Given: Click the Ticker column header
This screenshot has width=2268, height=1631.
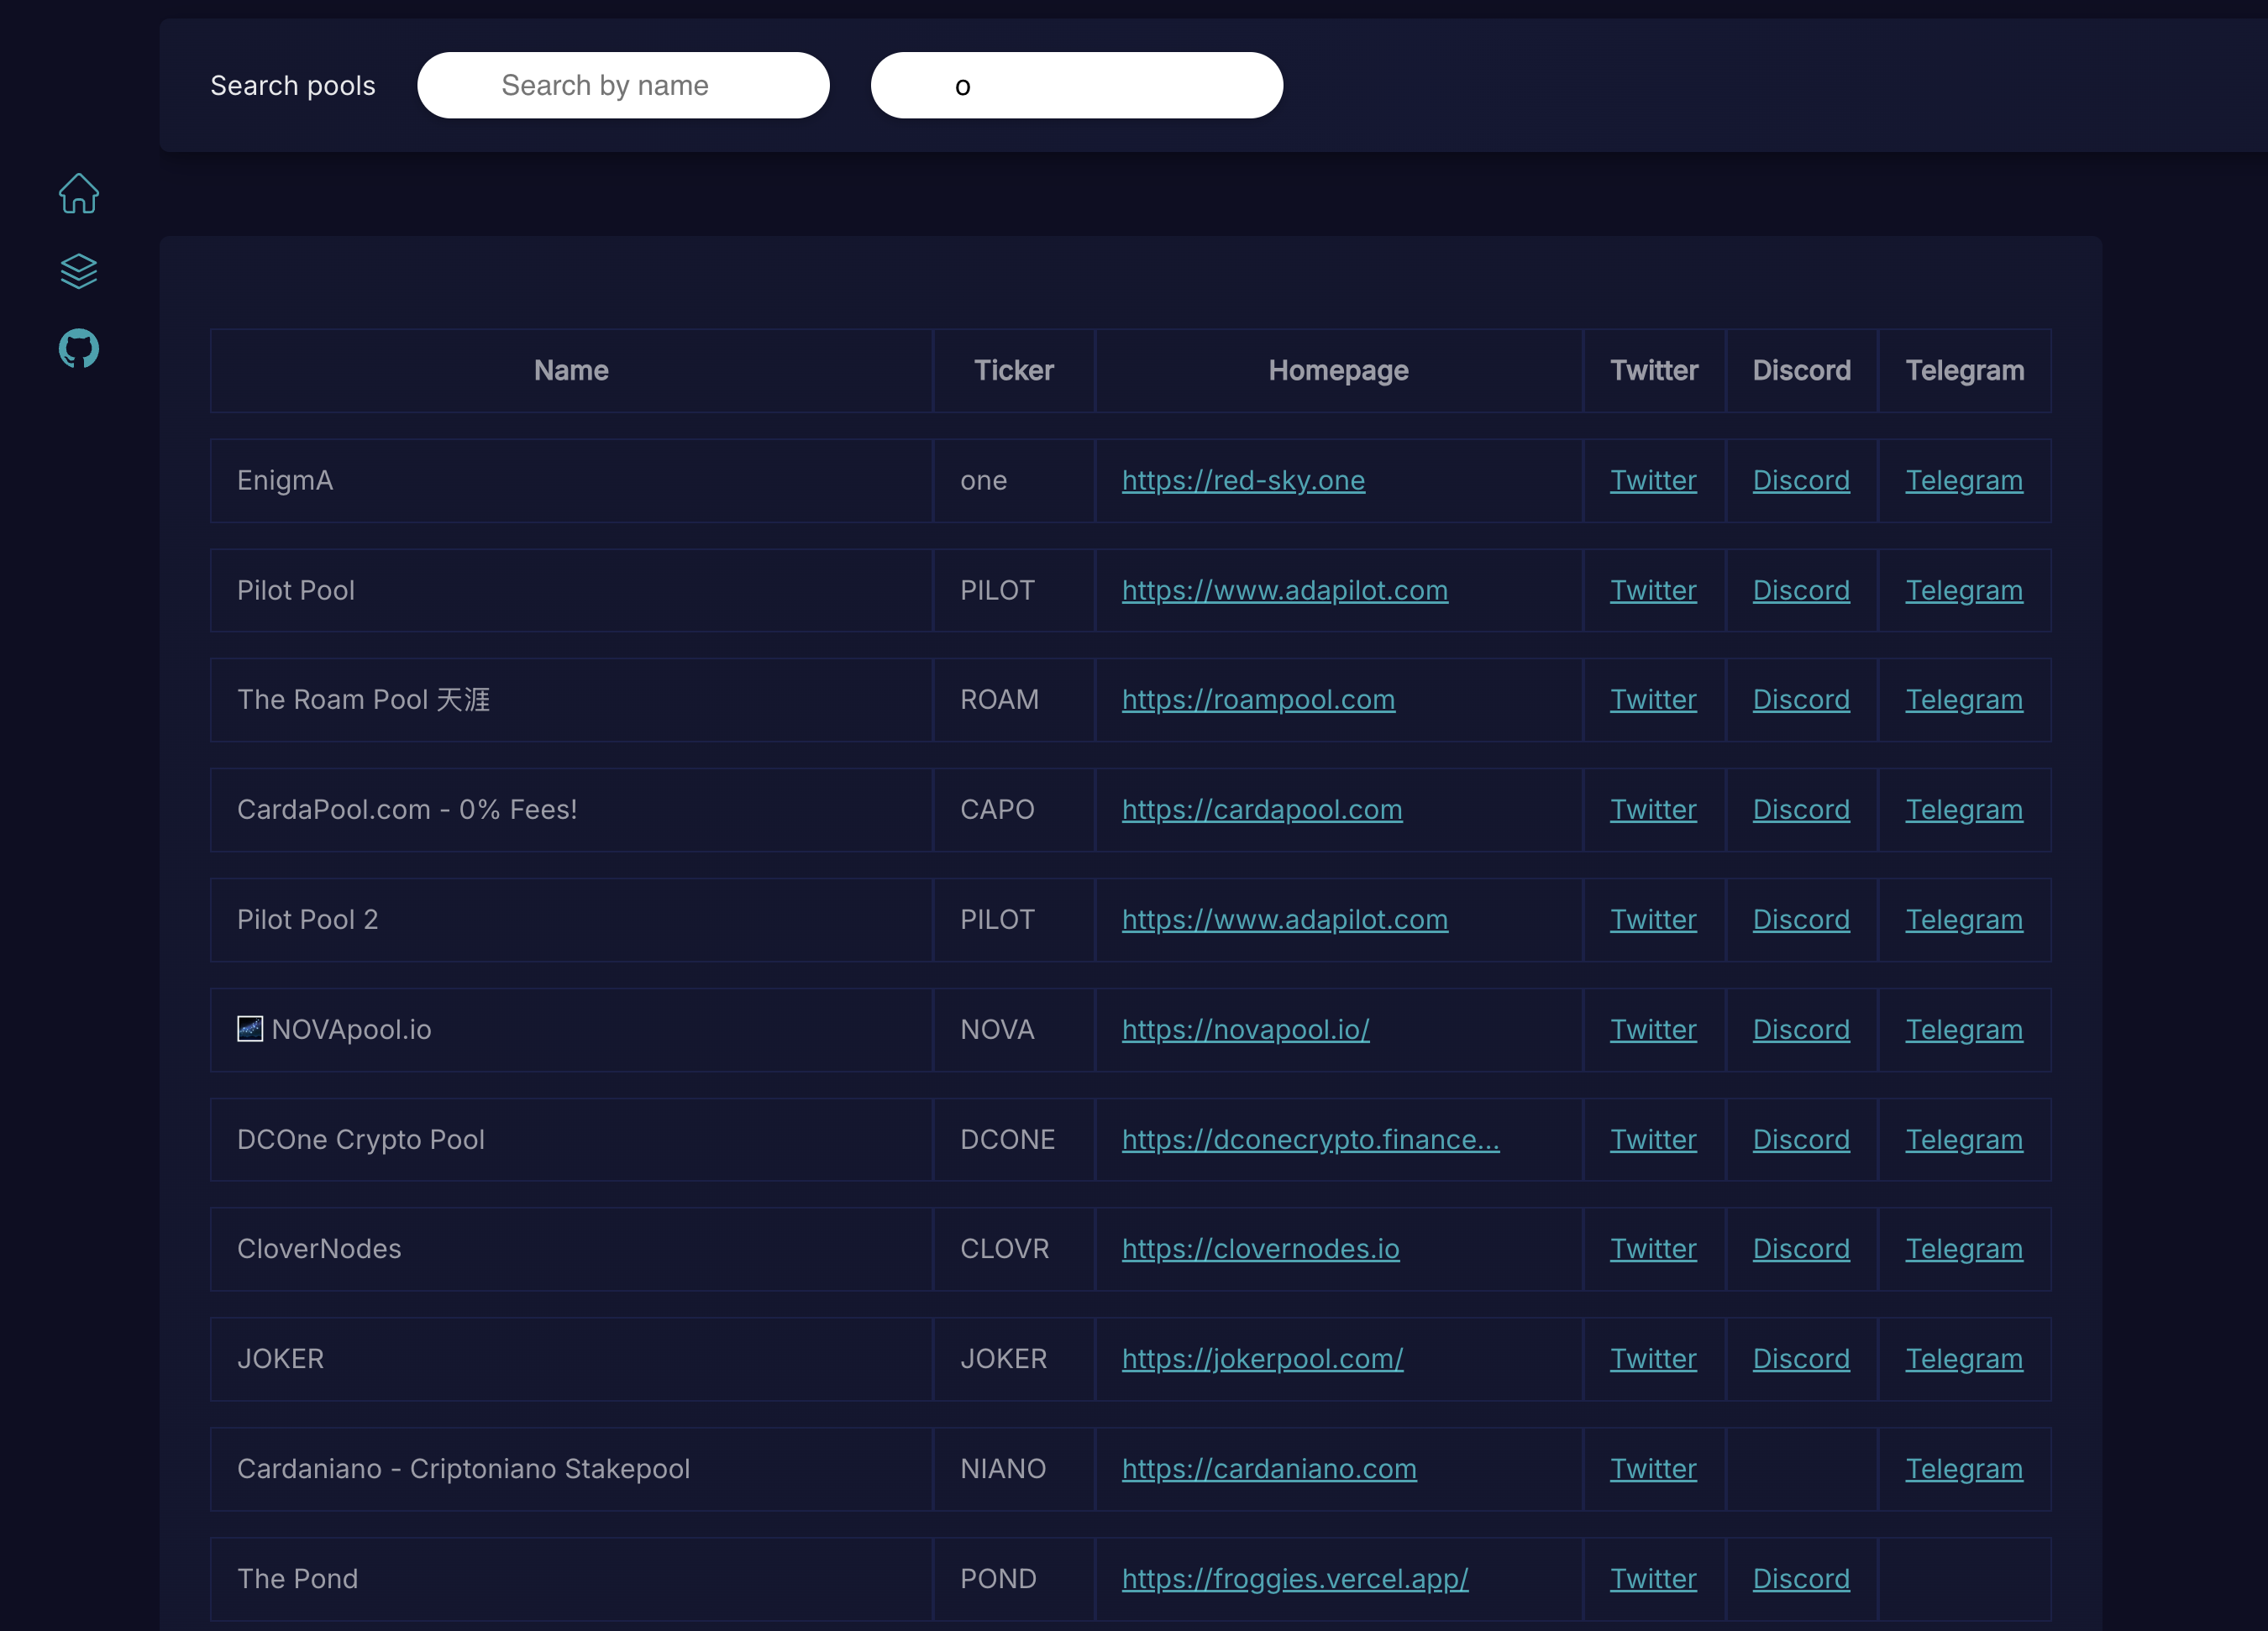Looking at the screenshot, I should [1013, 371].
